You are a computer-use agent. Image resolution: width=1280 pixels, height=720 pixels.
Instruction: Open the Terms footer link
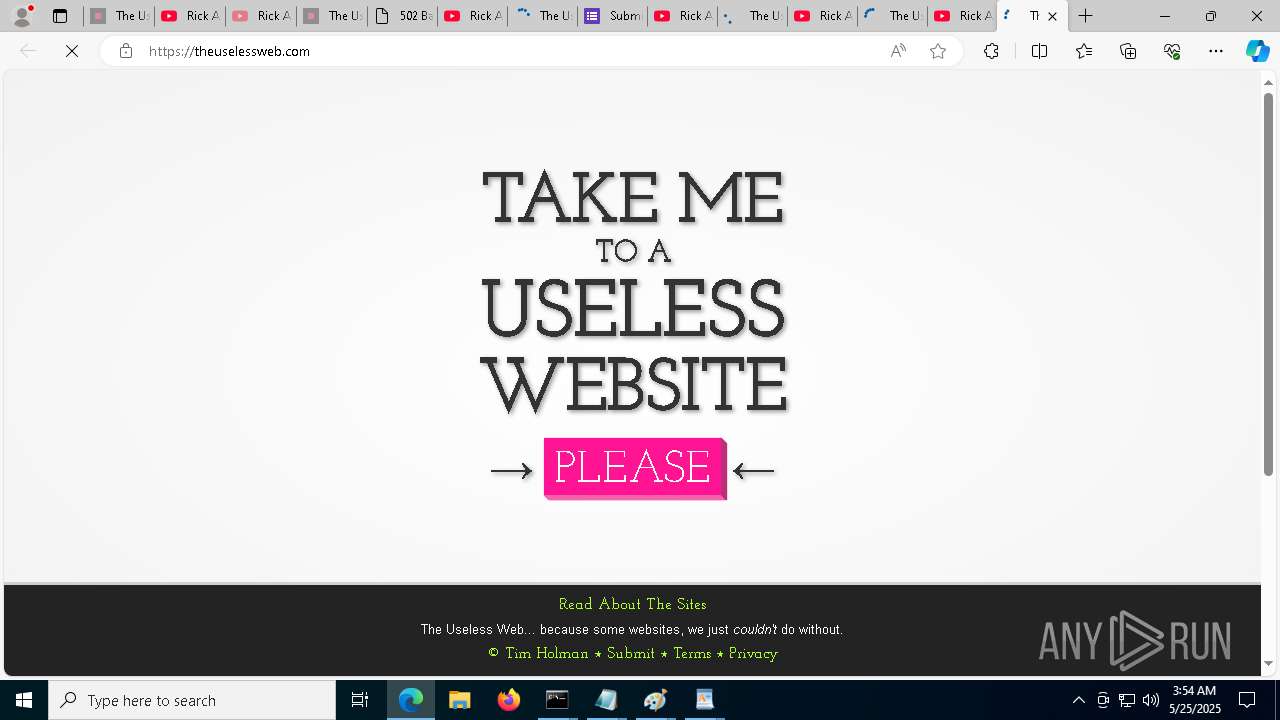point(692,653)
